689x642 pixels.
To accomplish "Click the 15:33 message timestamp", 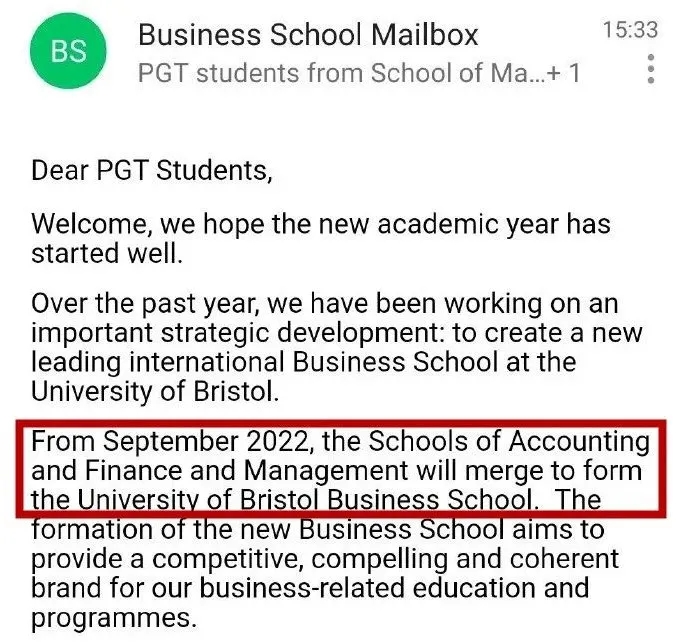I will (631, 30).
